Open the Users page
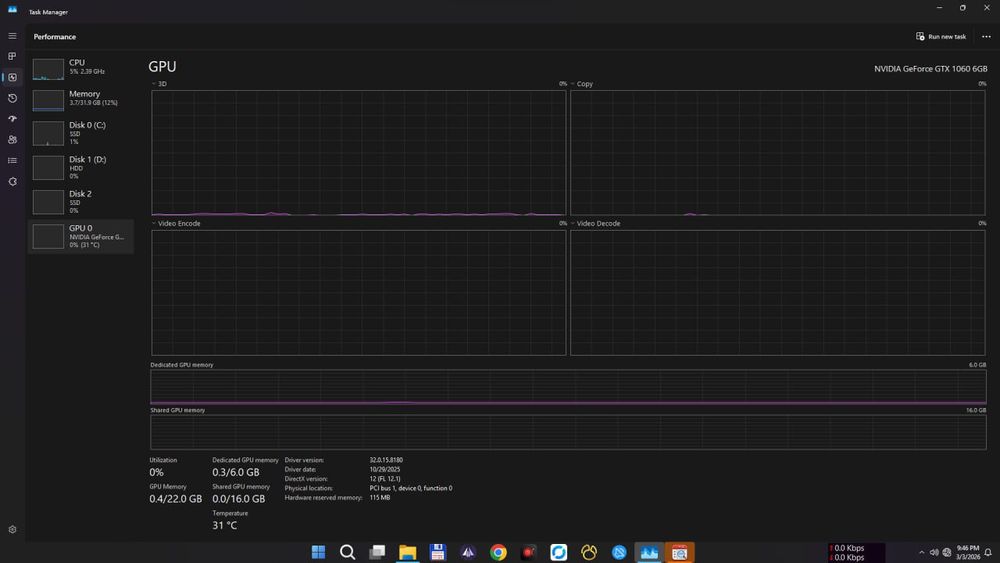Viewport: 1000px width, 563px height. (x=12, y=140)
